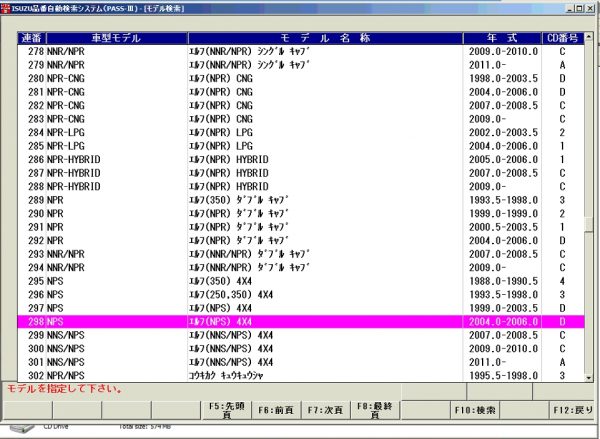Select row 292 NPR 2004.0-2006.0
The height and width of the screenshot is (439, 600).
[301, 241]
